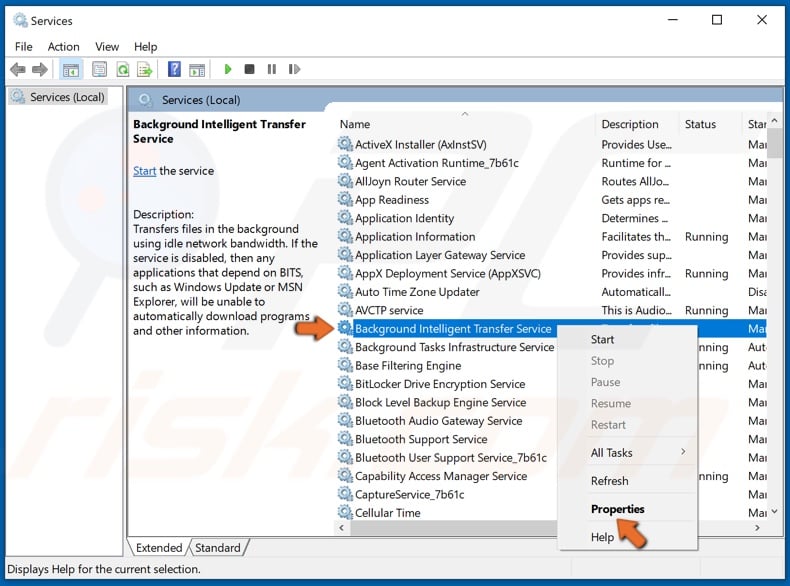Click the Export List toolbar icon
This screenshot has width=790, height=586.
145,69
